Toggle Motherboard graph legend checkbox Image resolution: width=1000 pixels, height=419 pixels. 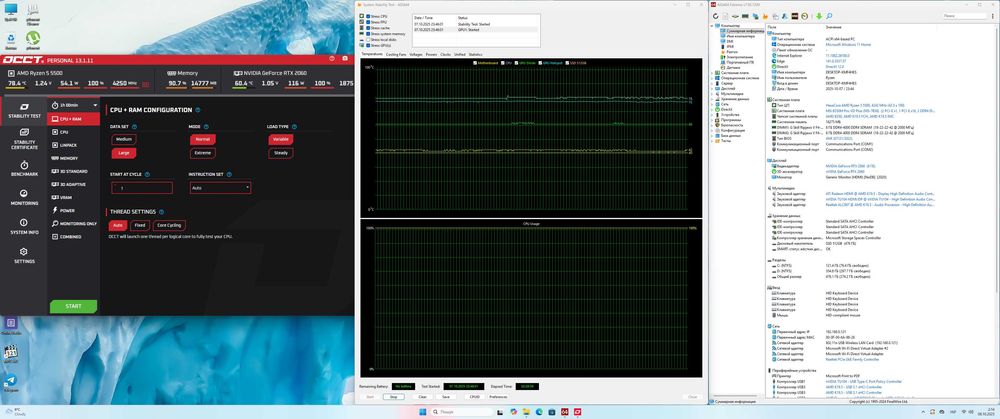click(475, 63)
